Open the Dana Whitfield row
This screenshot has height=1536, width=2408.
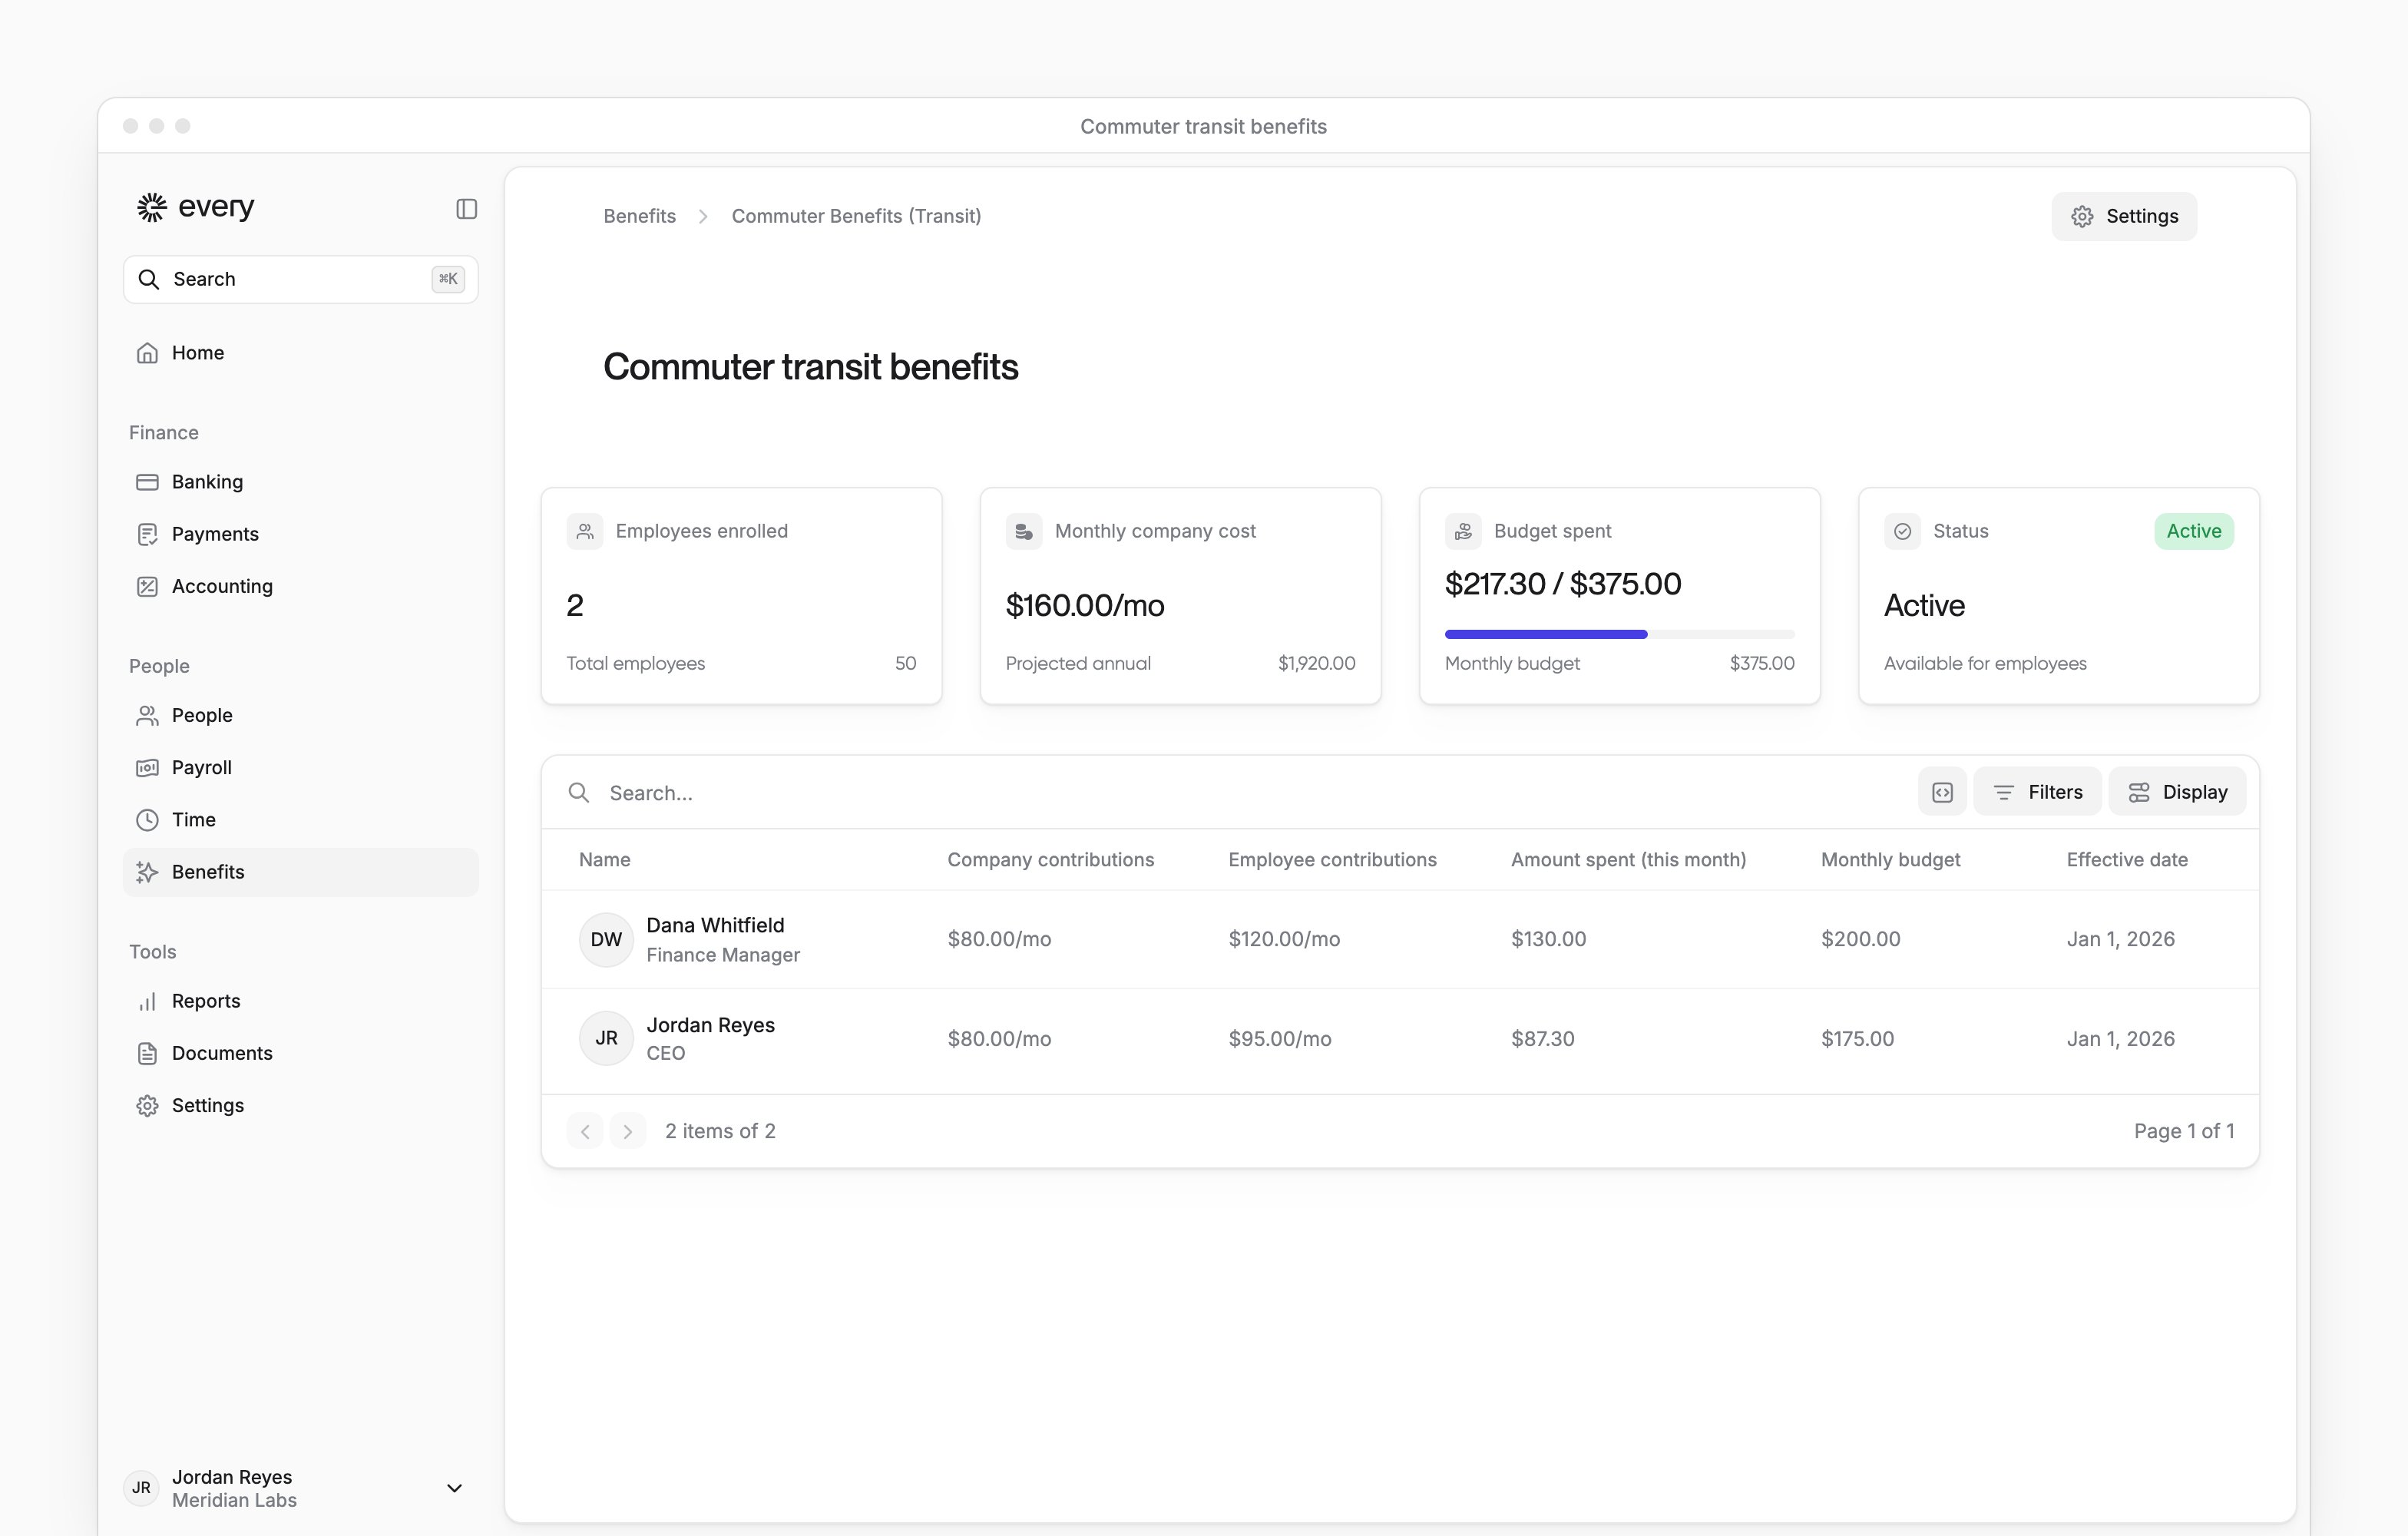1400,939
